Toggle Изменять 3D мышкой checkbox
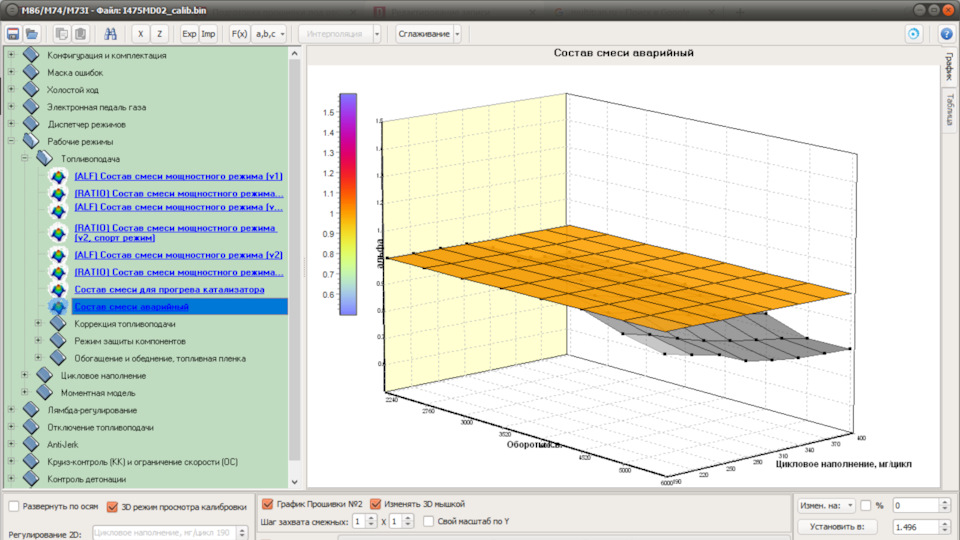Image resolution: width=960 pixels, height=540 pixels. point(375,504)
